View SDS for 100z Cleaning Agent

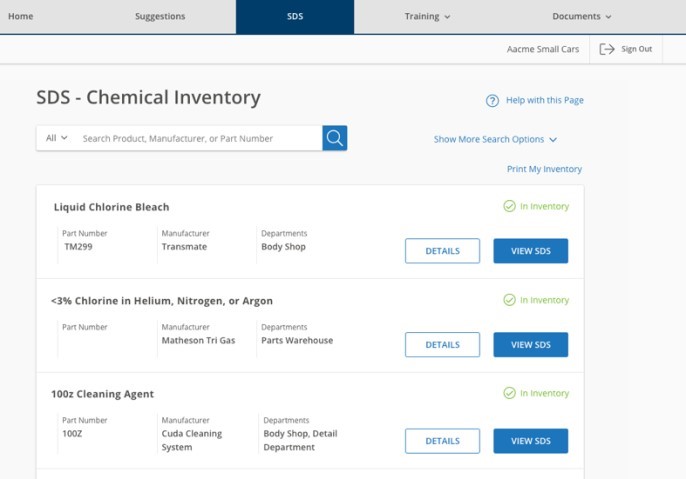531,441
